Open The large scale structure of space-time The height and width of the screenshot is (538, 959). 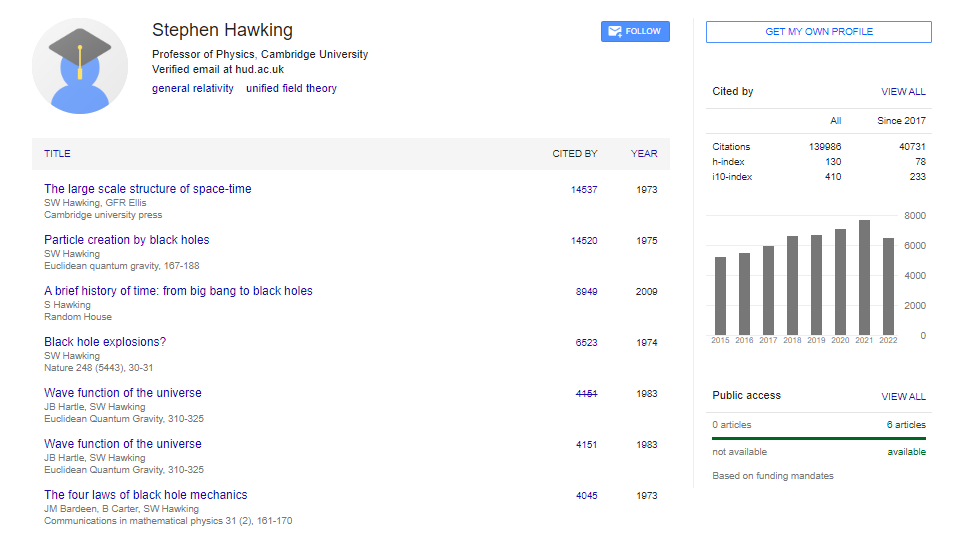point(147,189)
